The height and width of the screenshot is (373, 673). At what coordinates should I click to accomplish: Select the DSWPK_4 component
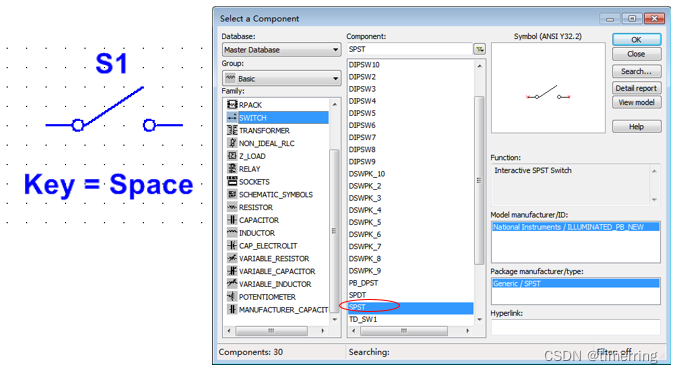[365, 210]
